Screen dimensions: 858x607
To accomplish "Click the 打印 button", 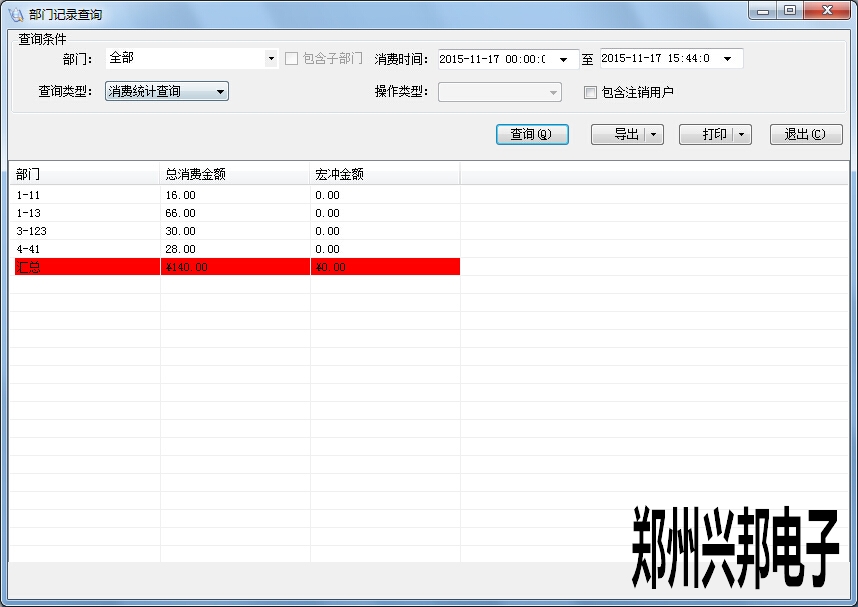I will pos(705,134).
